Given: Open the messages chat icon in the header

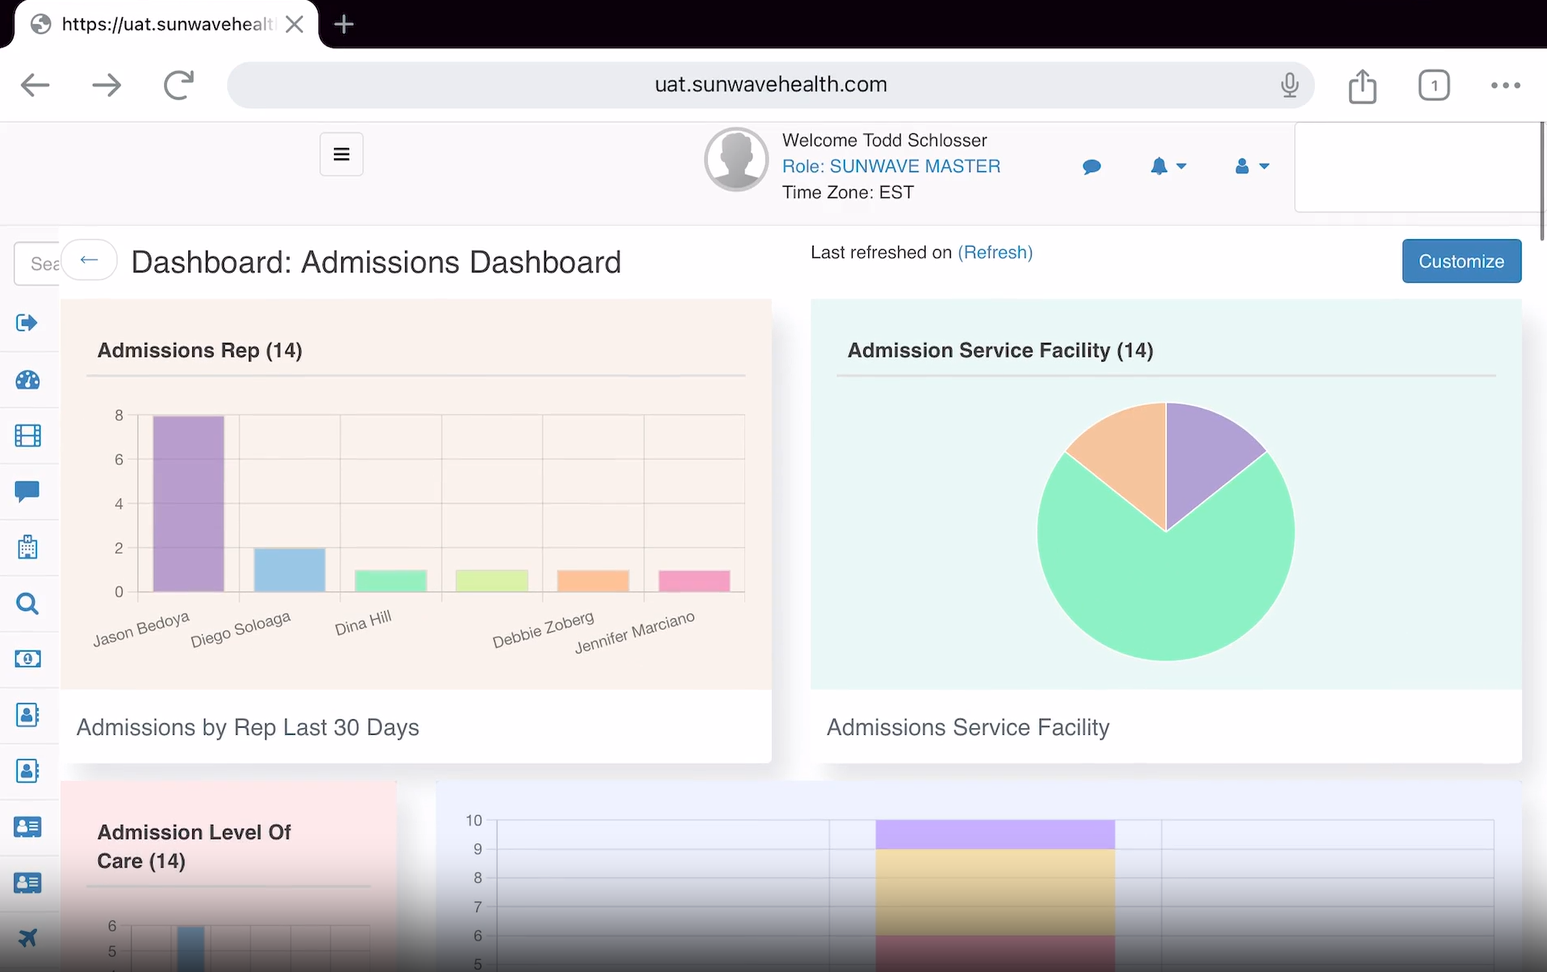Looking at the screenshot, I should point(1091,166).
